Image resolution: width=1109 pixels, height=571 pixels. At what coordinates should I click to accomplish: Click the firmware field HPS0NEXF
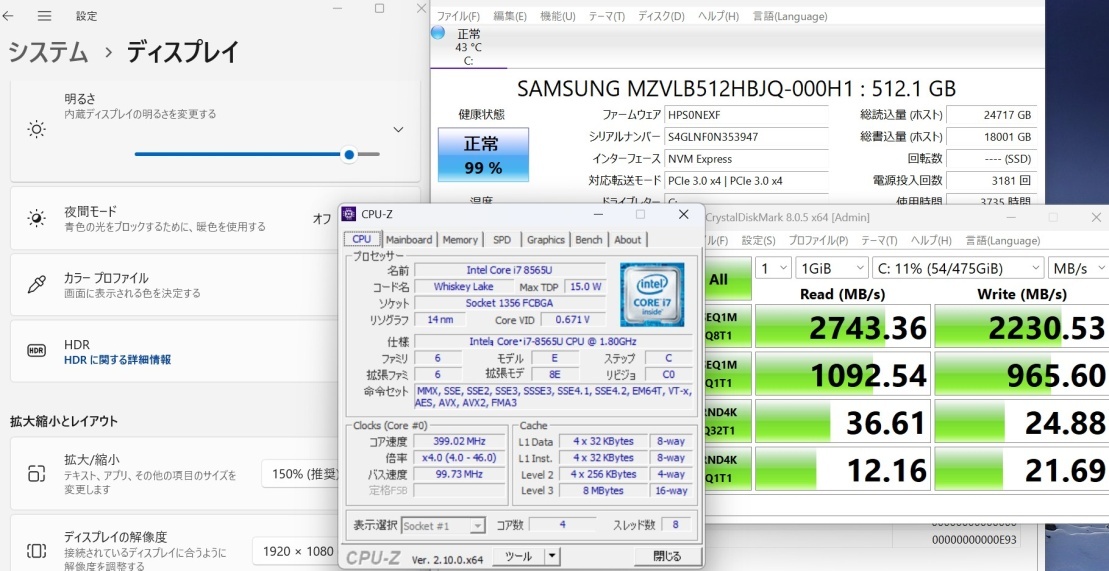coord(745,115)
